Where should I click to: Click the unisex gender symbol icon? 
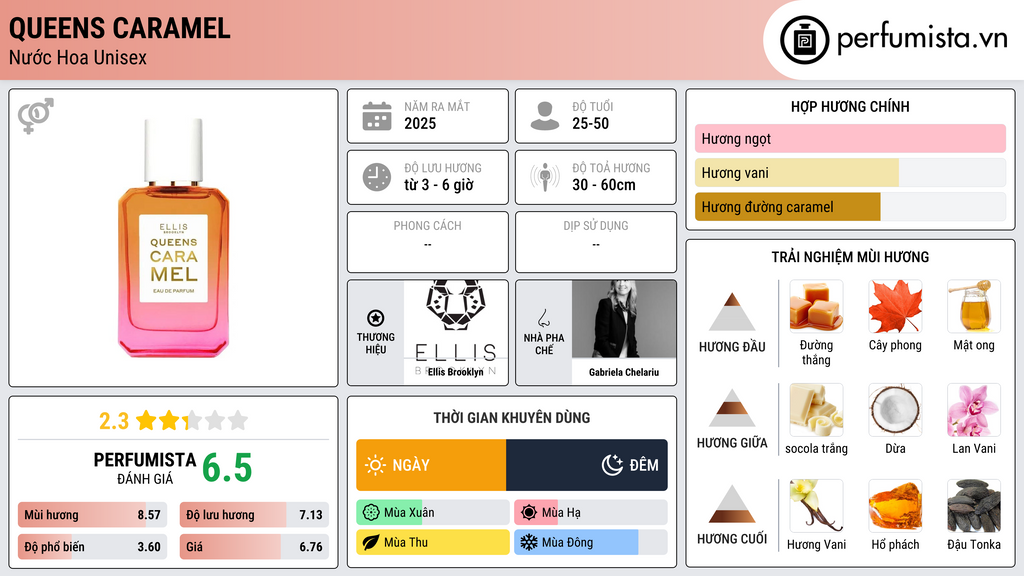click(35, 116)
